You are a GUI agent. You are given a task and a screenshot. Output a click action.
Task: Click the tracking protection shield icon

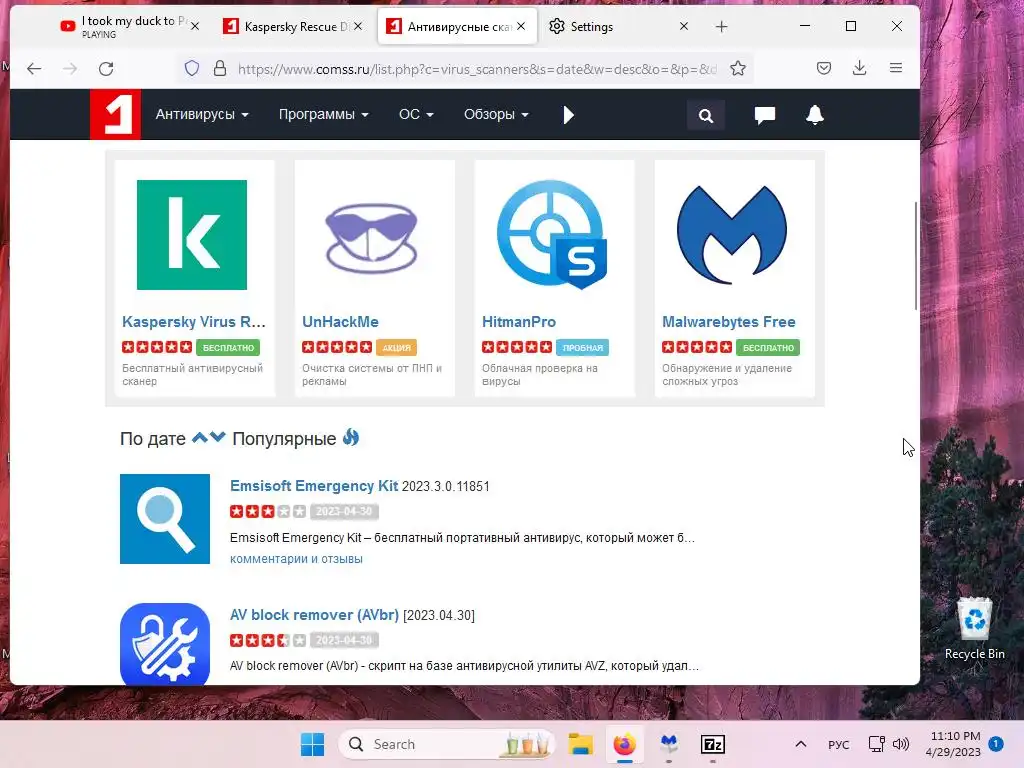[191, 68]
